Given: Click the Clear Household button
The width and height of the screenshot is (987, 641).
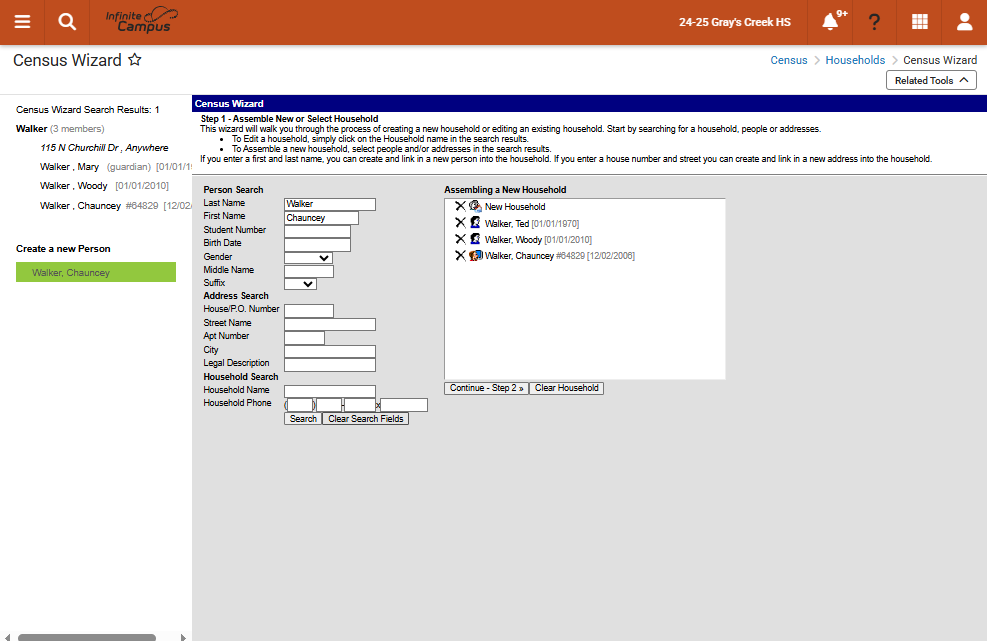Looking at the screenshot, I should tap(567, 388).
